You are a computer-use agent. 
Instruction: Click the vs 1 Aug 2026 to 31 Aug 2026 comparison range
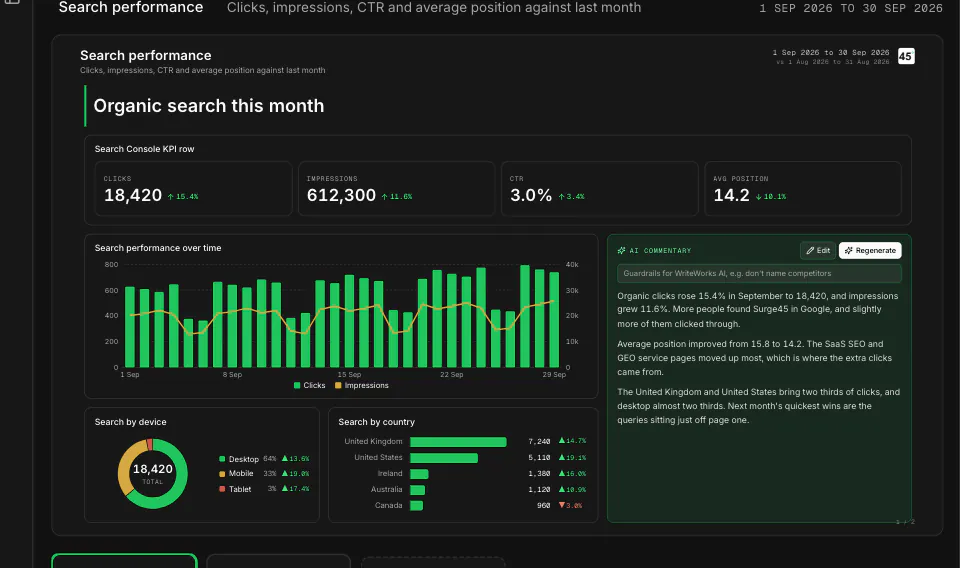[x=833, y=62]
